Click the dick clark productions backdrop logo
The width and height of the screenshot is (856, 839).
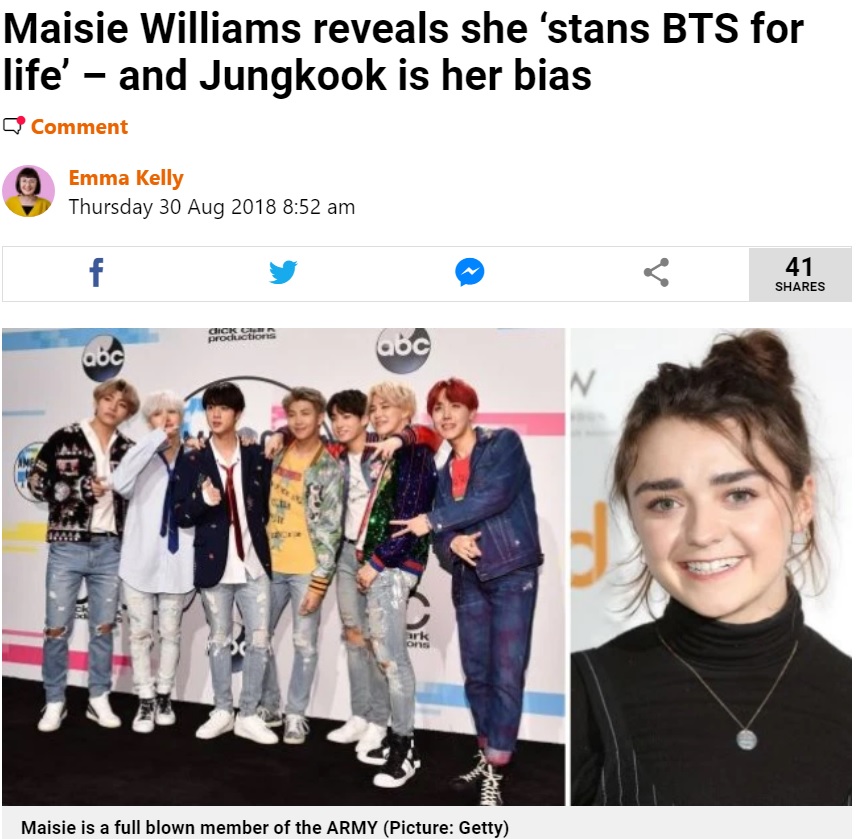tap(242, 334)
